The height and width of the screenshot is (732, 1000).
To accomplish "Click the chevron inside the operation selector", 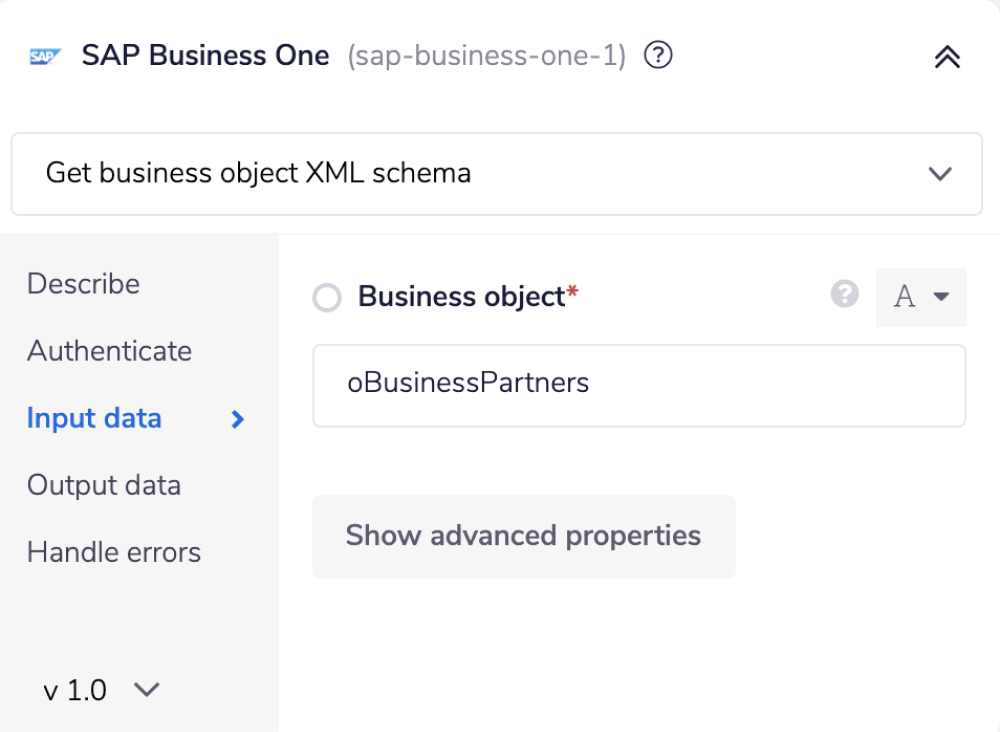I will (x=939, y=173).
